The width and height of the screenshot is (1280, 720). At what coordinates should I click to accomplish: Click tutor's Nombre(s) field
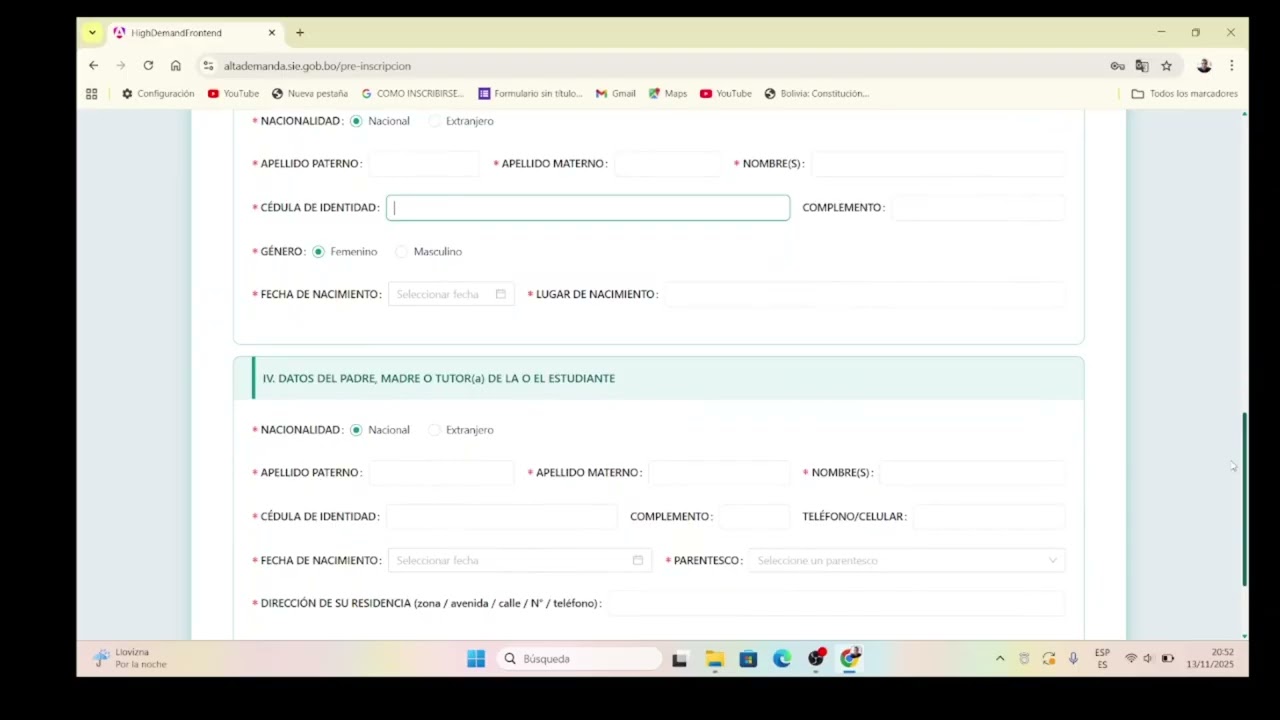[x=971, y=472]
